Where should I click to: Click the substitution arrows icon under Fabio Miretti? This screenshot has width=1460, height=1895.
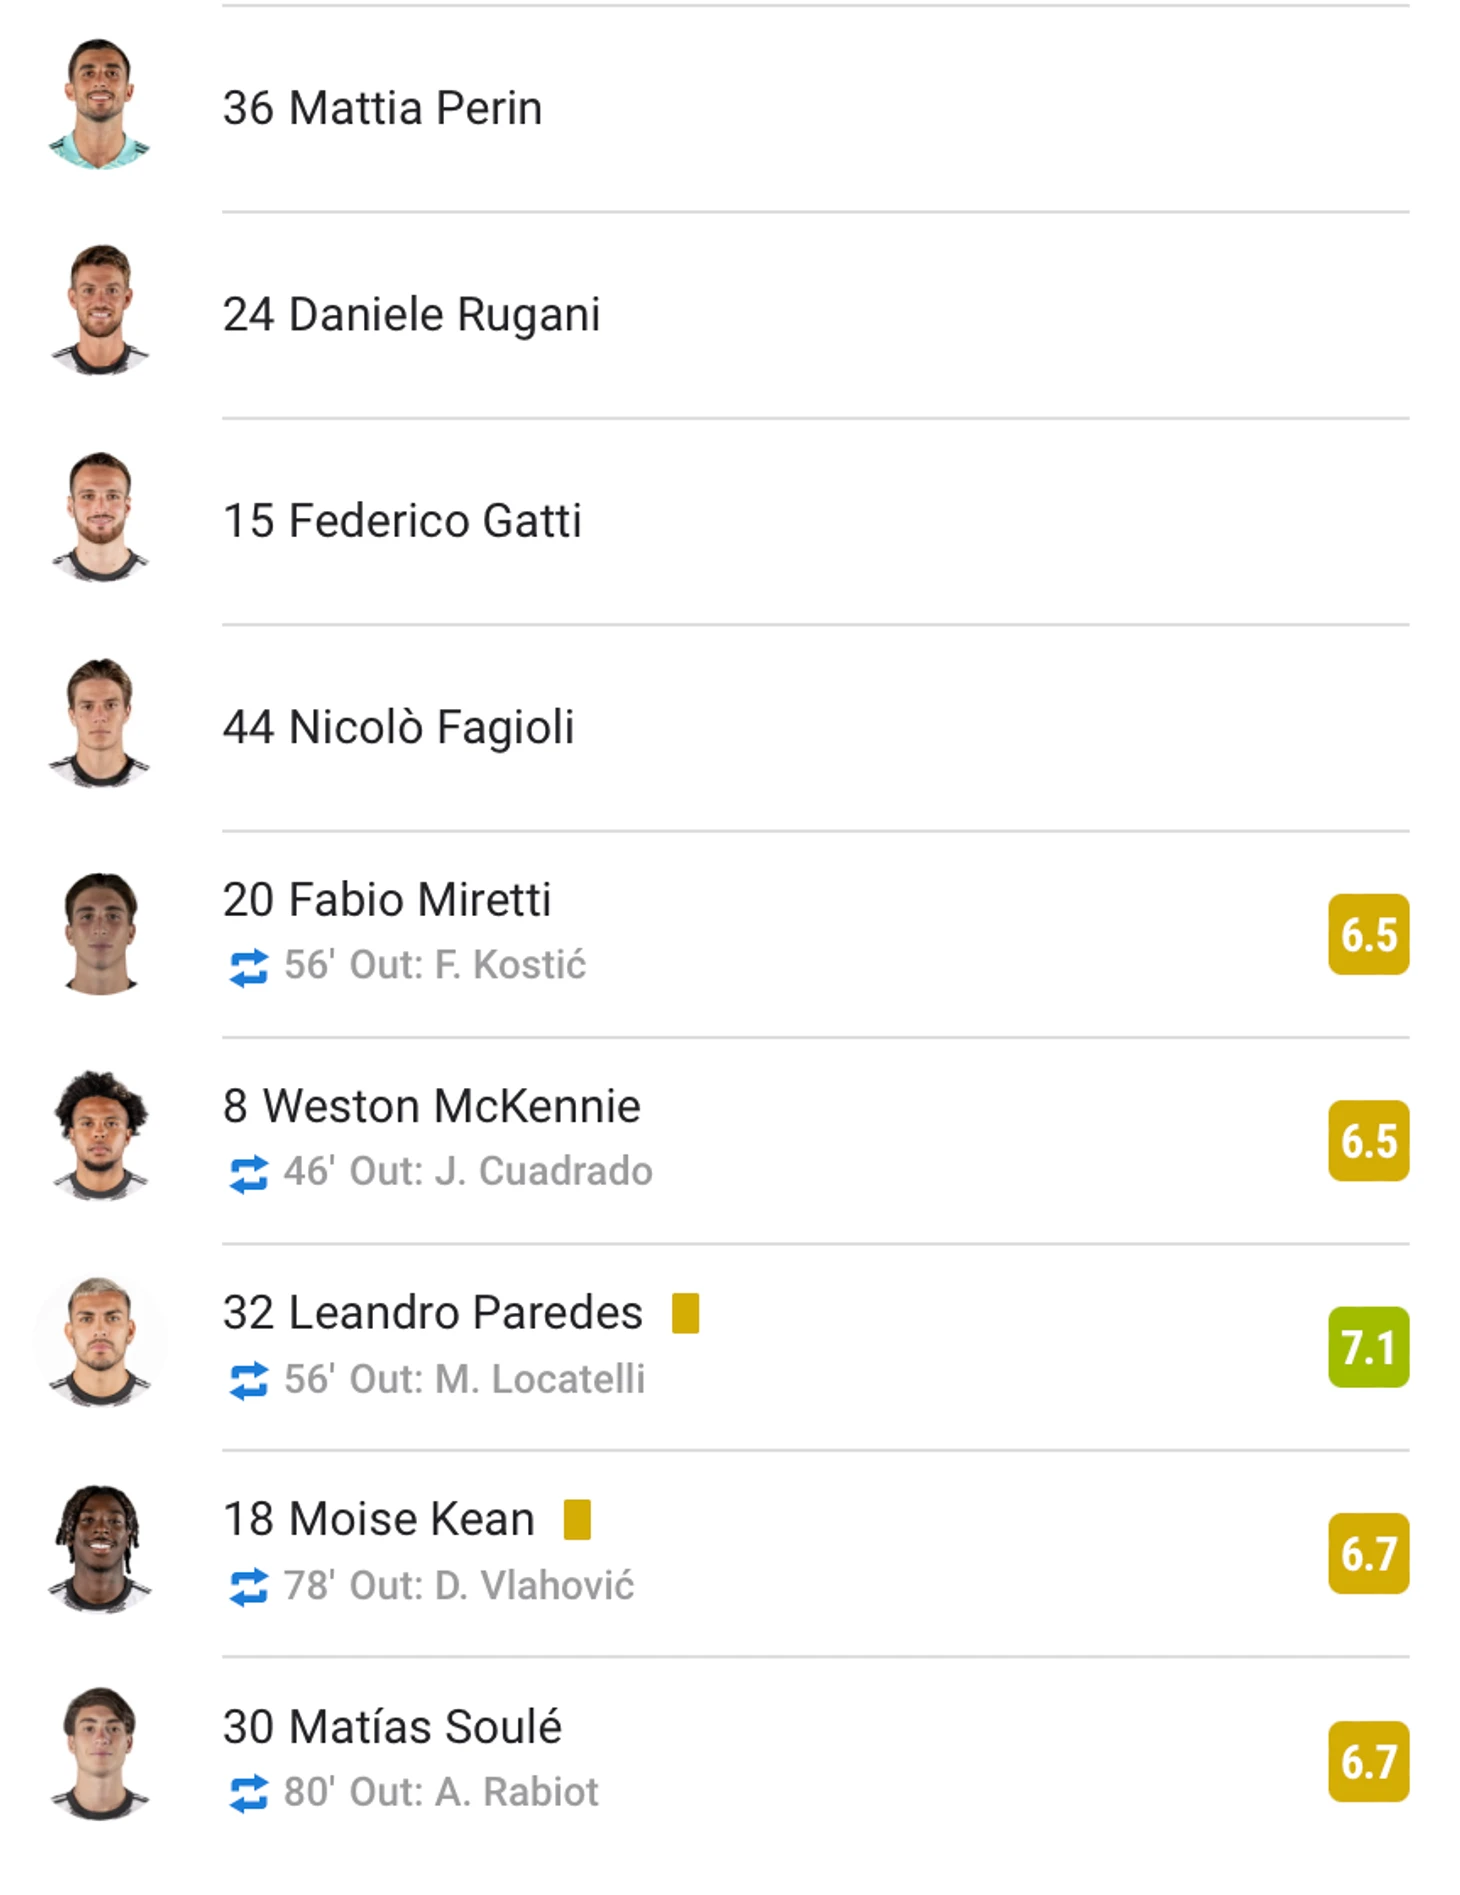248,967
